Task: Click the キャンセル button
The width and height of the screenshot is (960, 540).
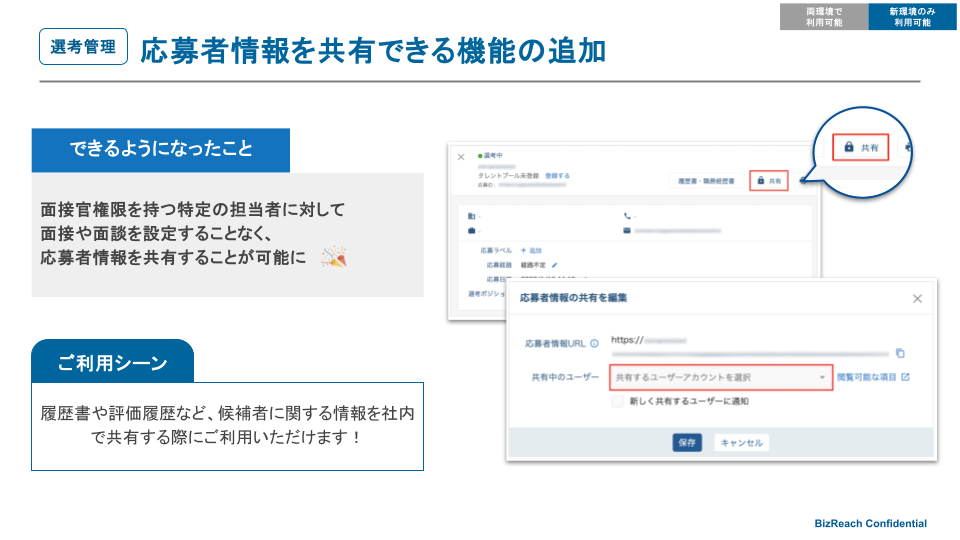Action: 741,443
